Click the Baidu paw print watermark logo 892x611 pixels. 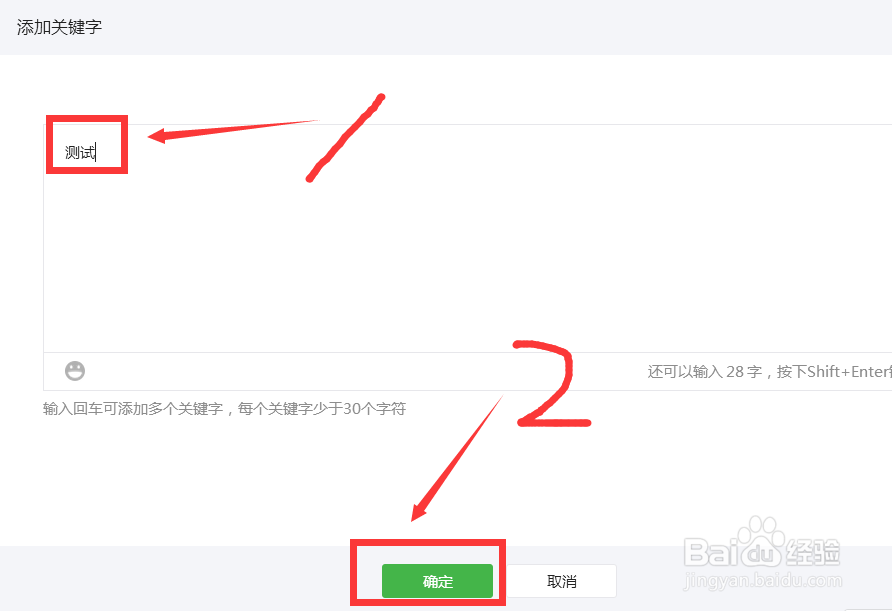[x=761, y=539]
